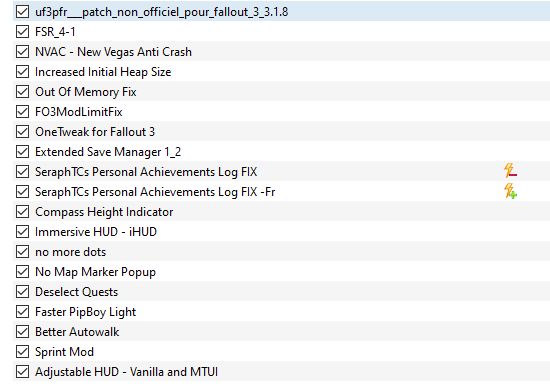
Task: Select the Sprint Mod name
Action: [x=65, y=352]
